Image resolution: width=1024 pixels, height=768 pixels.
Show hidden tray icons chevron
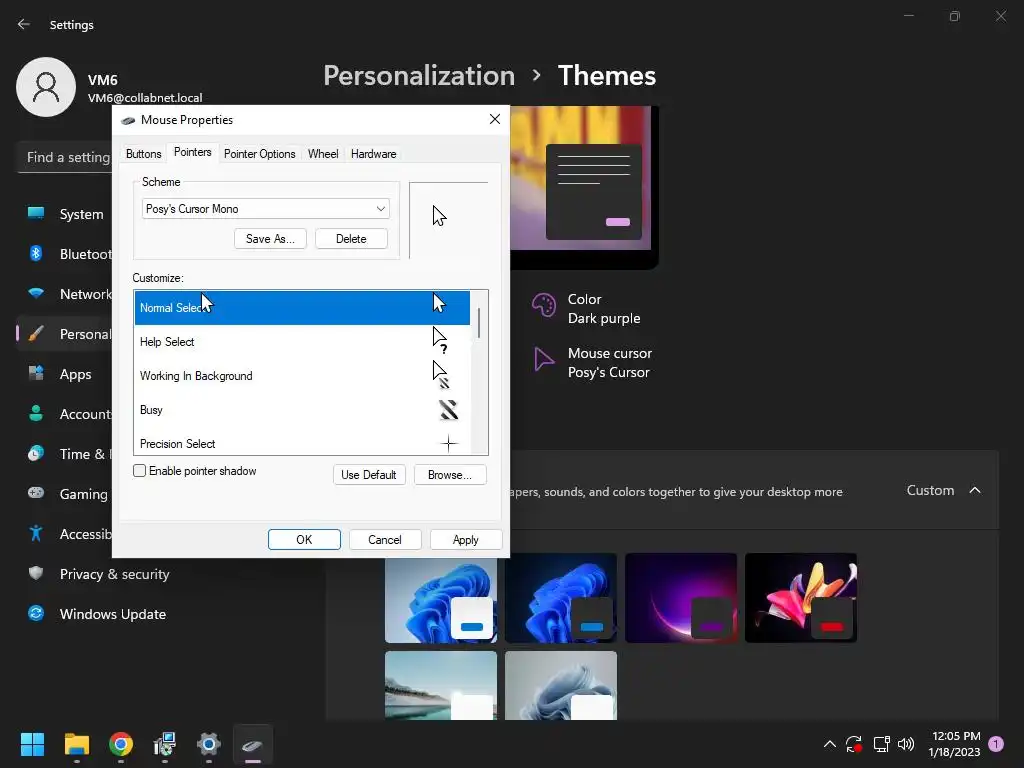[829, 744]
